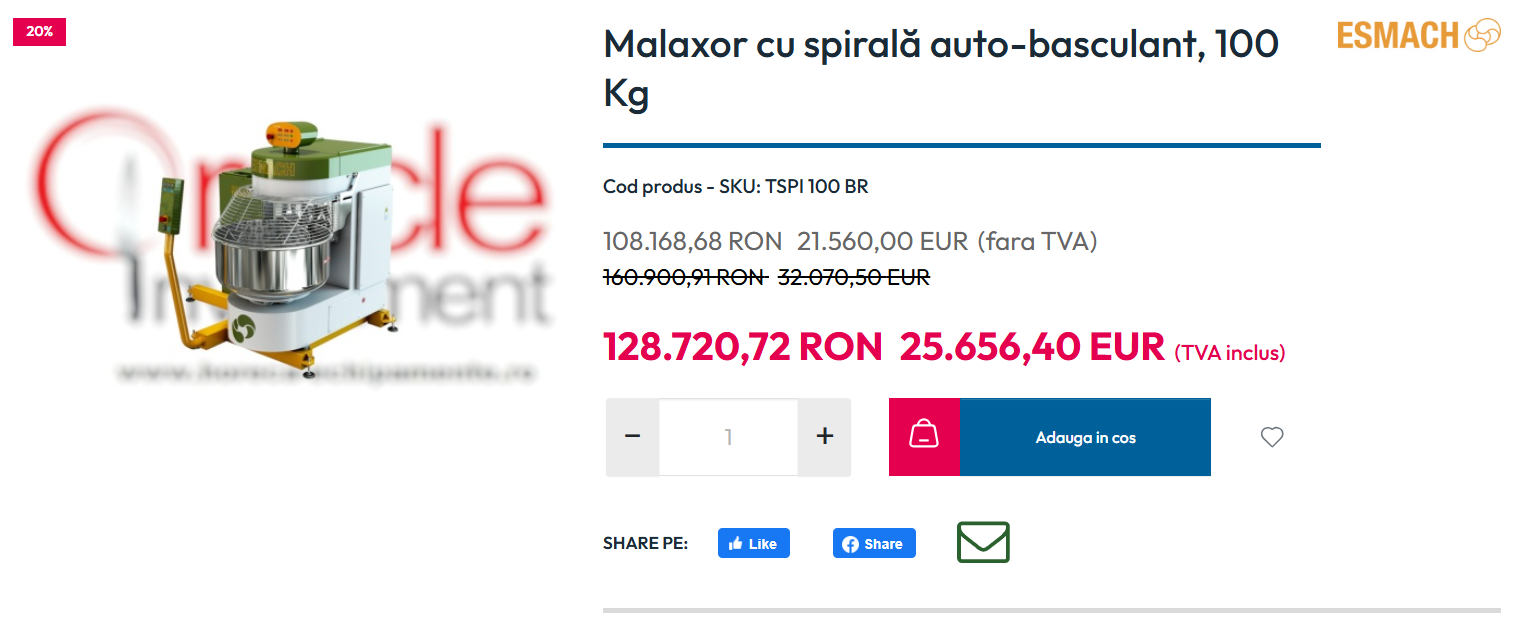Click the SHARE PE label
The height and width of the screenshot is (630, 1526).
(x=645, y=544)
